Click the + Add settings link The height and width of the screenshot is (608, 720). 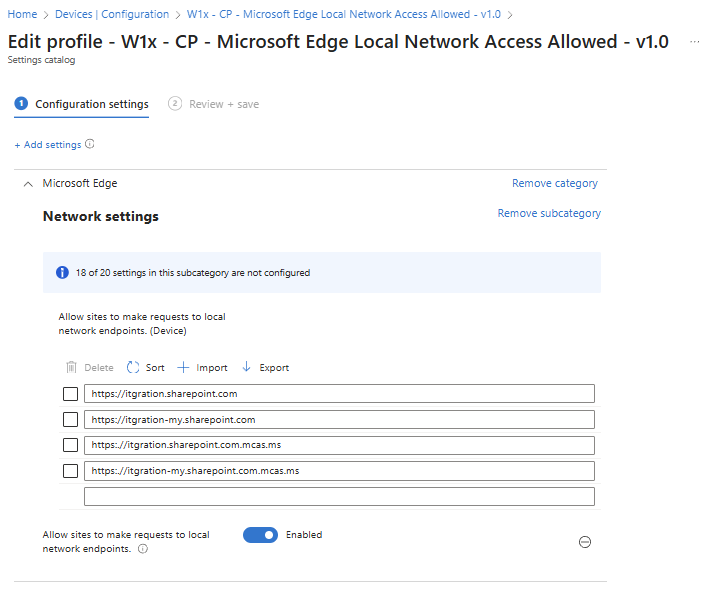click(x=47, y=145)
